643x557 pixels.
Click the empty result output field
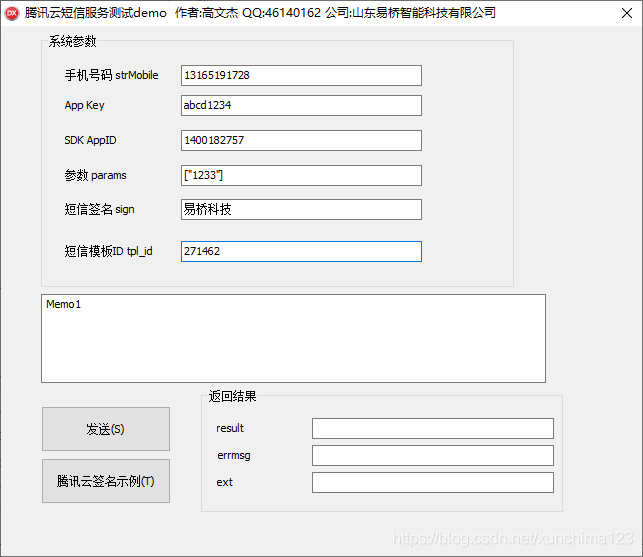pos(433,429)
